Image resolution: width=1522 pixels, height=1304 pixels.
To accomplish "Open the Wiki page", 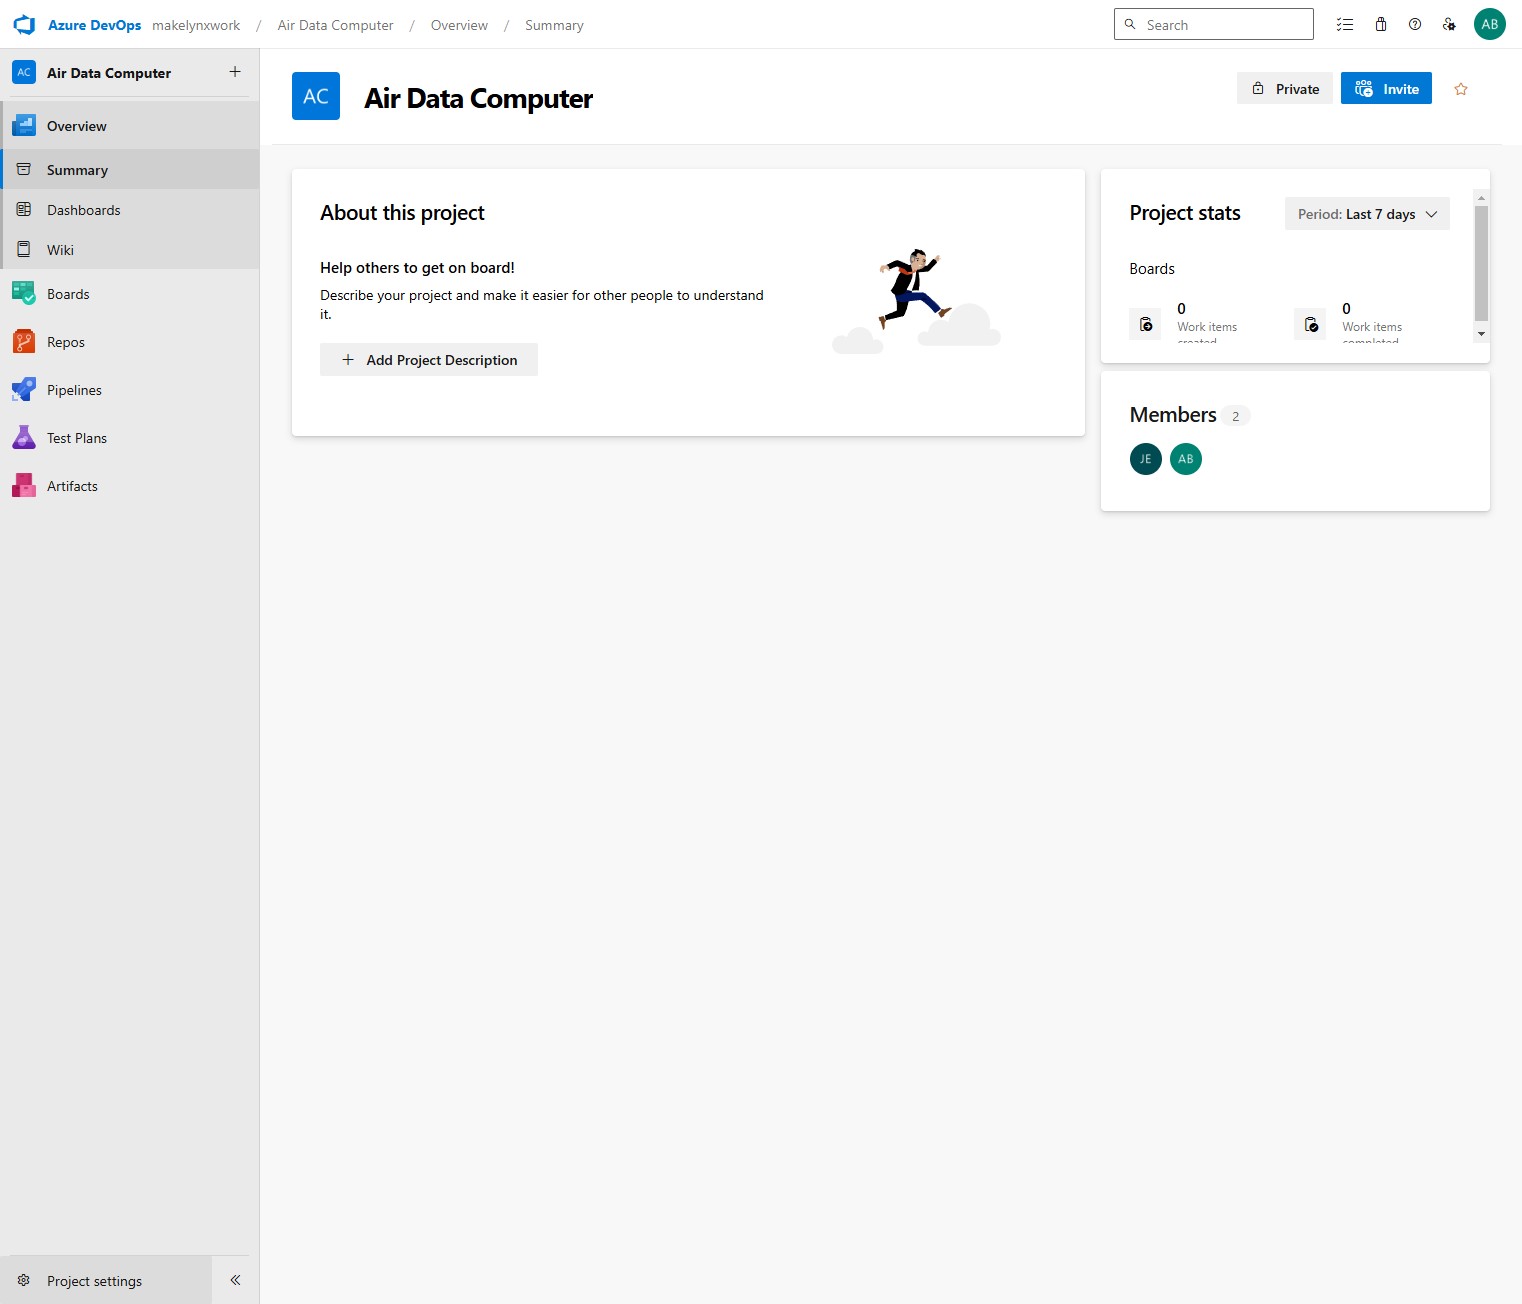I will (130, 250).
